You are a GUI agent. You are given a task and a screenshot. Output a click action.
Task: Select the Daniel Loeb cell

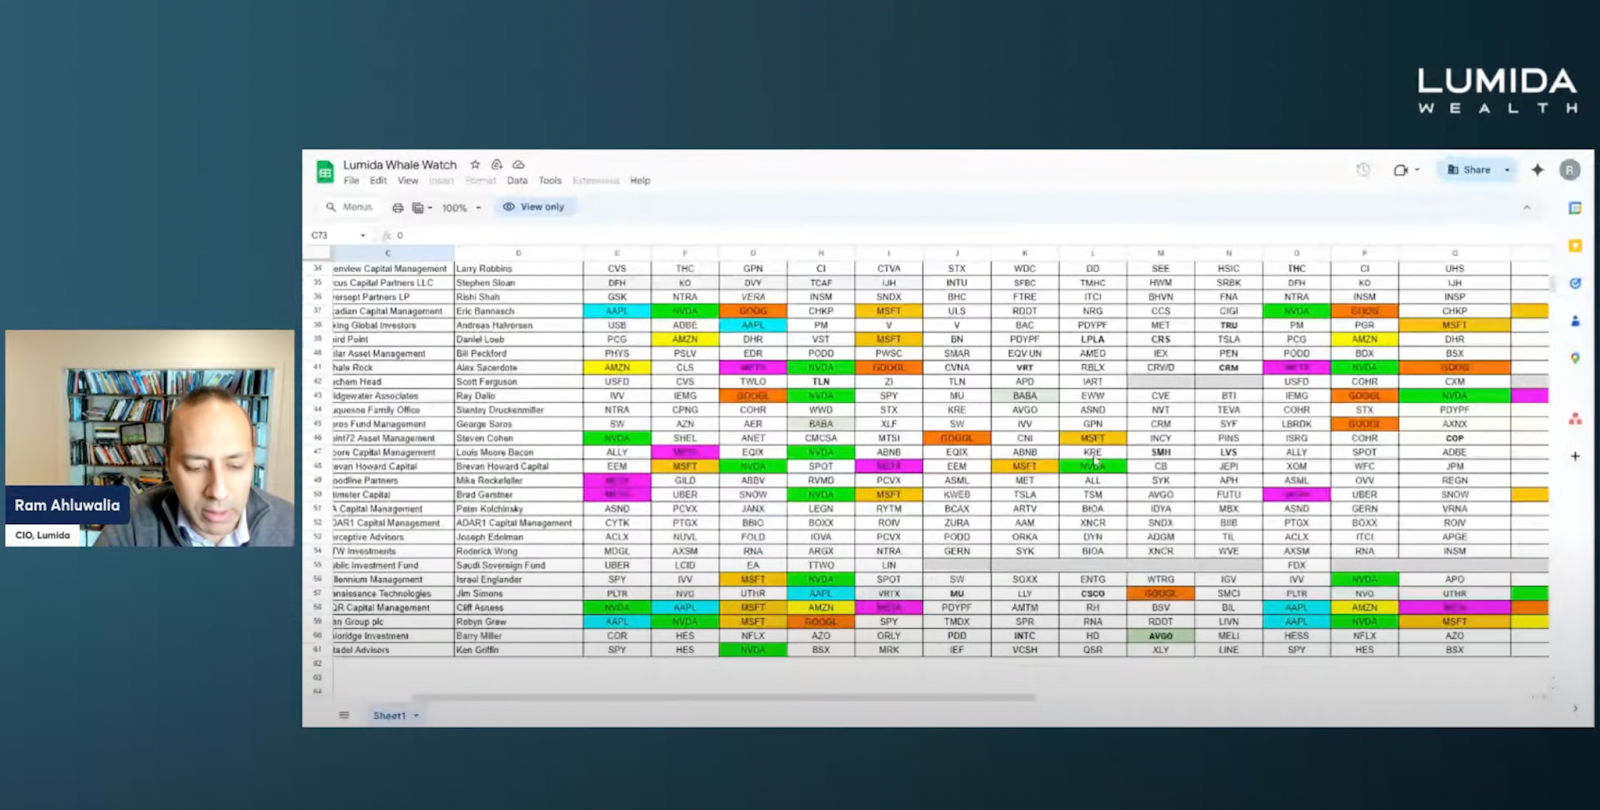pyautogui.click(x=518, y=339)
